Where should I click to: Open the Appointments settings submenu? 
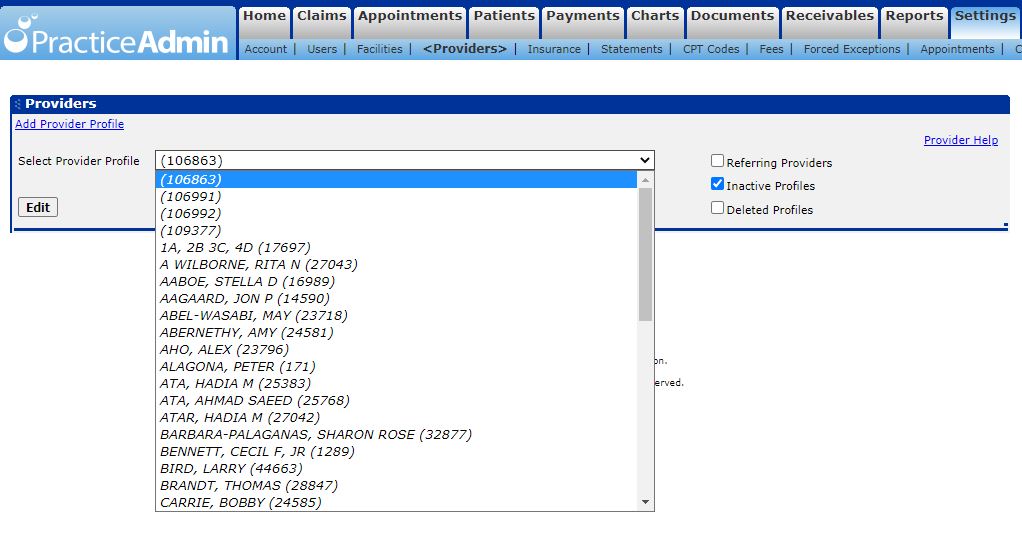(x=957, y=49)
